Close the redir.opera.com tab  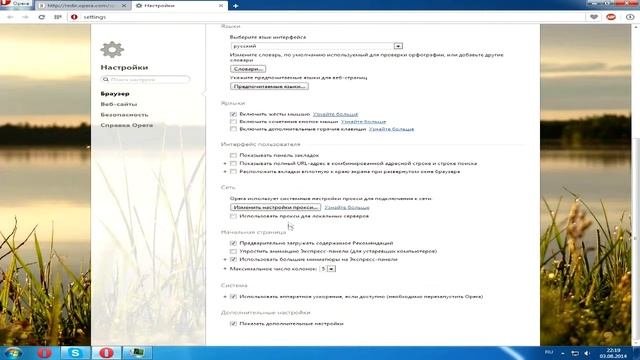click(x=124, y=6)
